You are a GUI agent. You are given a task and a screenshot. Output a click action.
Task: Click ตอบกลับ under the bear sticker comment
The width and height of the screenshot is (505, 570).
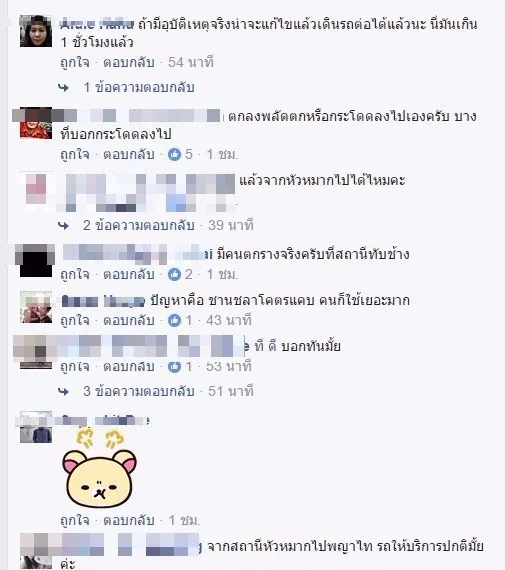click(x=129, y=521)
